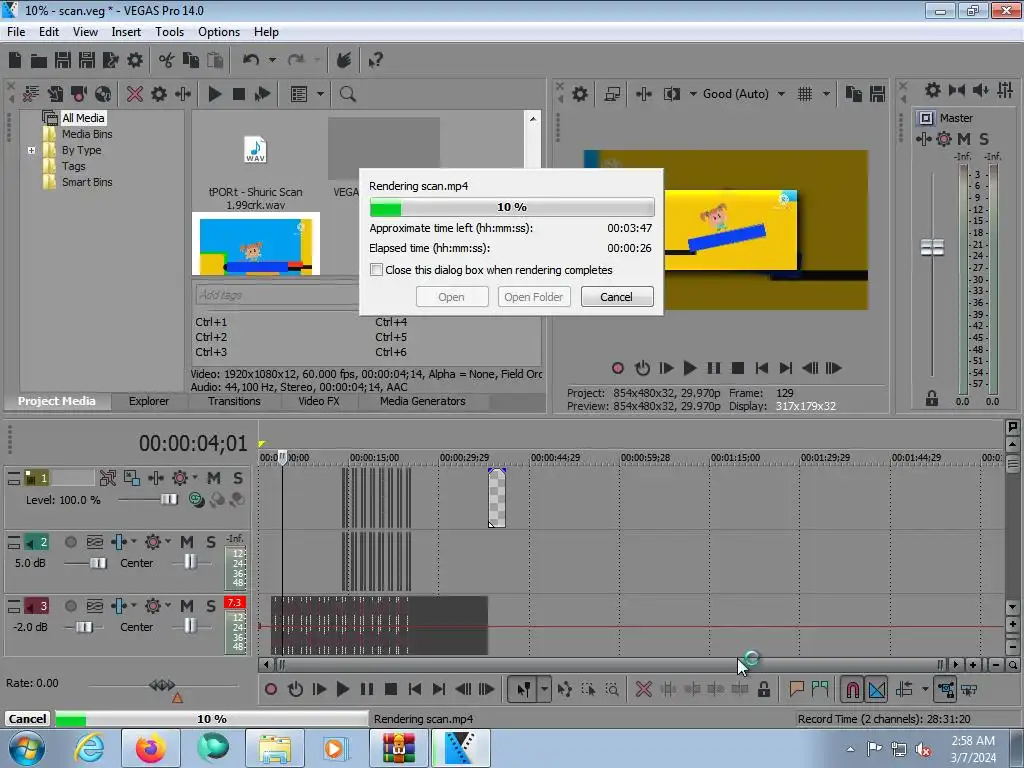This screenshot has height=768, width=1024.
Task: Open Auto Ripple dropdown arrow
Action: (x=925, y=689)
